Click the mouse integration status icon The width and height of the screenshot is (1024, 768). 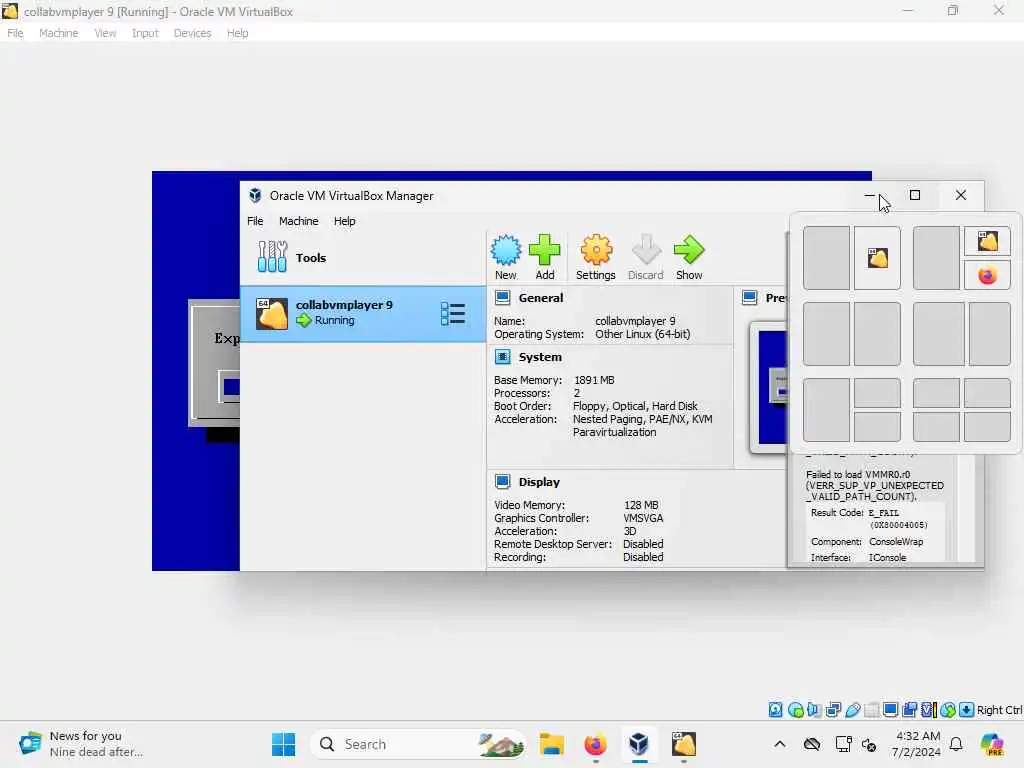[948, 710]
